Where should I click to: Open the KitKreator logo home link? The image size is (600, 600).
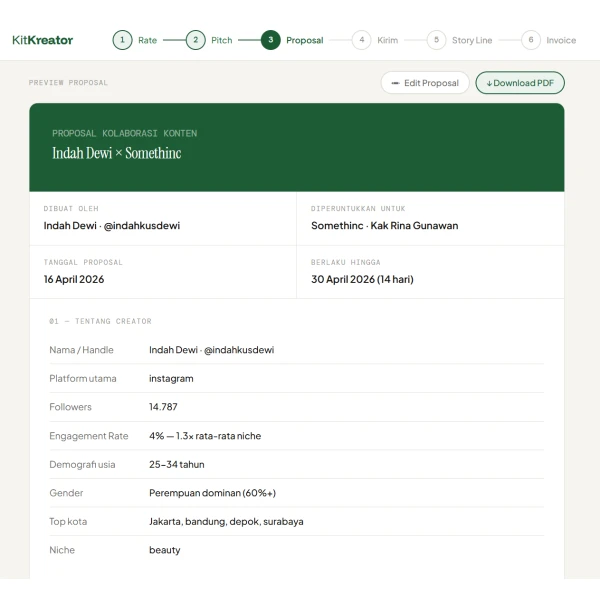tap(42, 40)
